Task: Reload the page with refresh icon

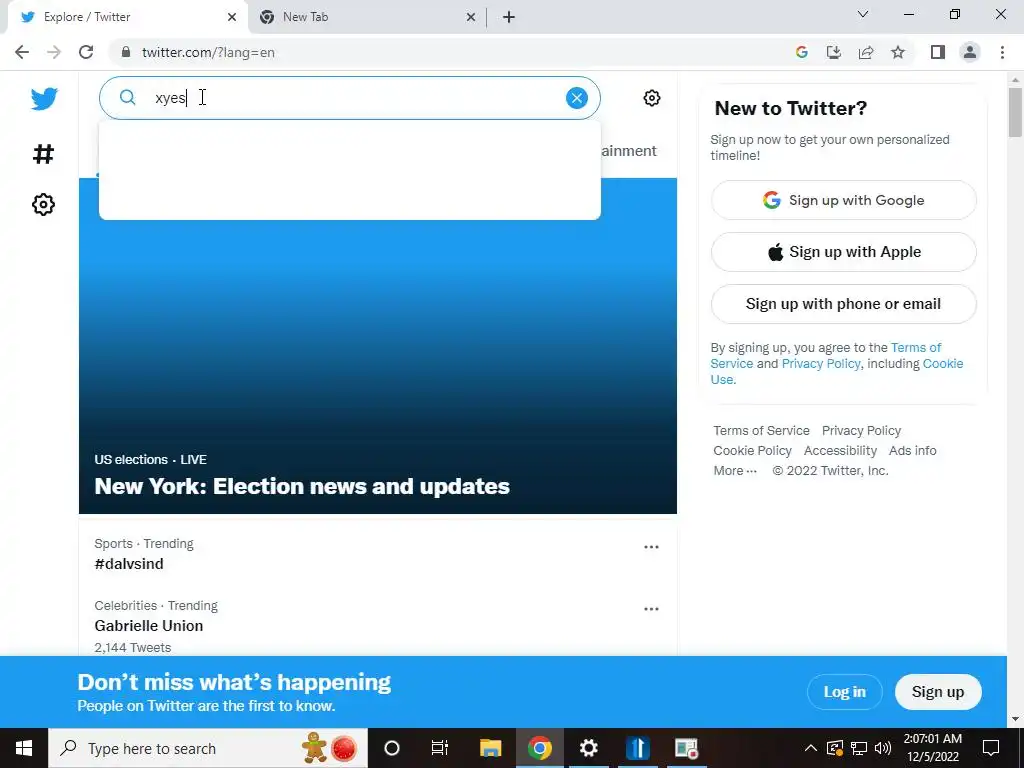Action: [86, 52]
